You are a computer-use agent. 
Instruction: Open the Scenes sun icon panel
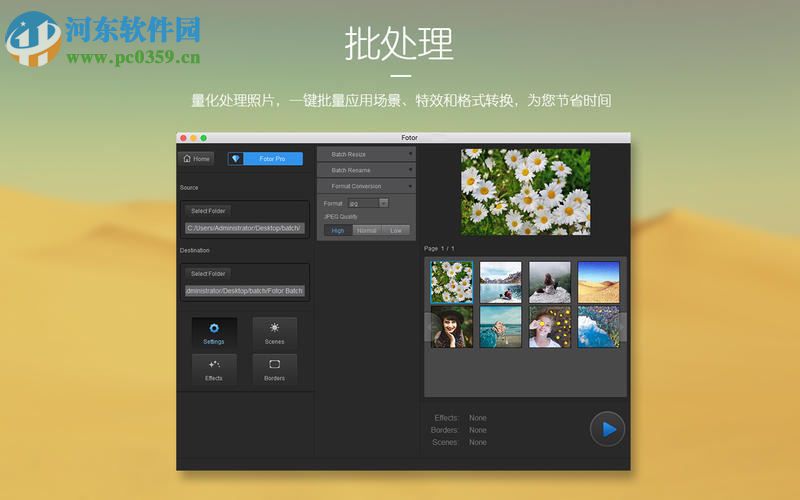click(274, 333)
